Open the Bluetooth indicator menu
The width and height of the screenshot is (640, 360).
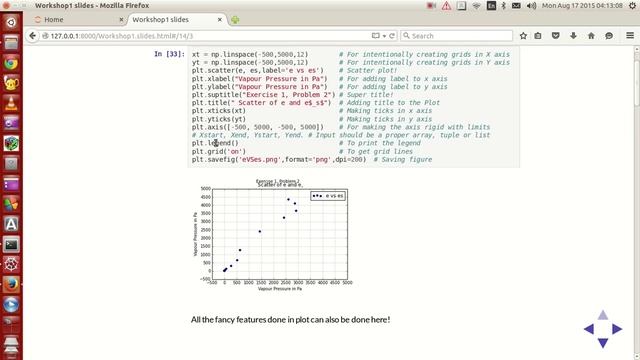(x=504, y=6)
